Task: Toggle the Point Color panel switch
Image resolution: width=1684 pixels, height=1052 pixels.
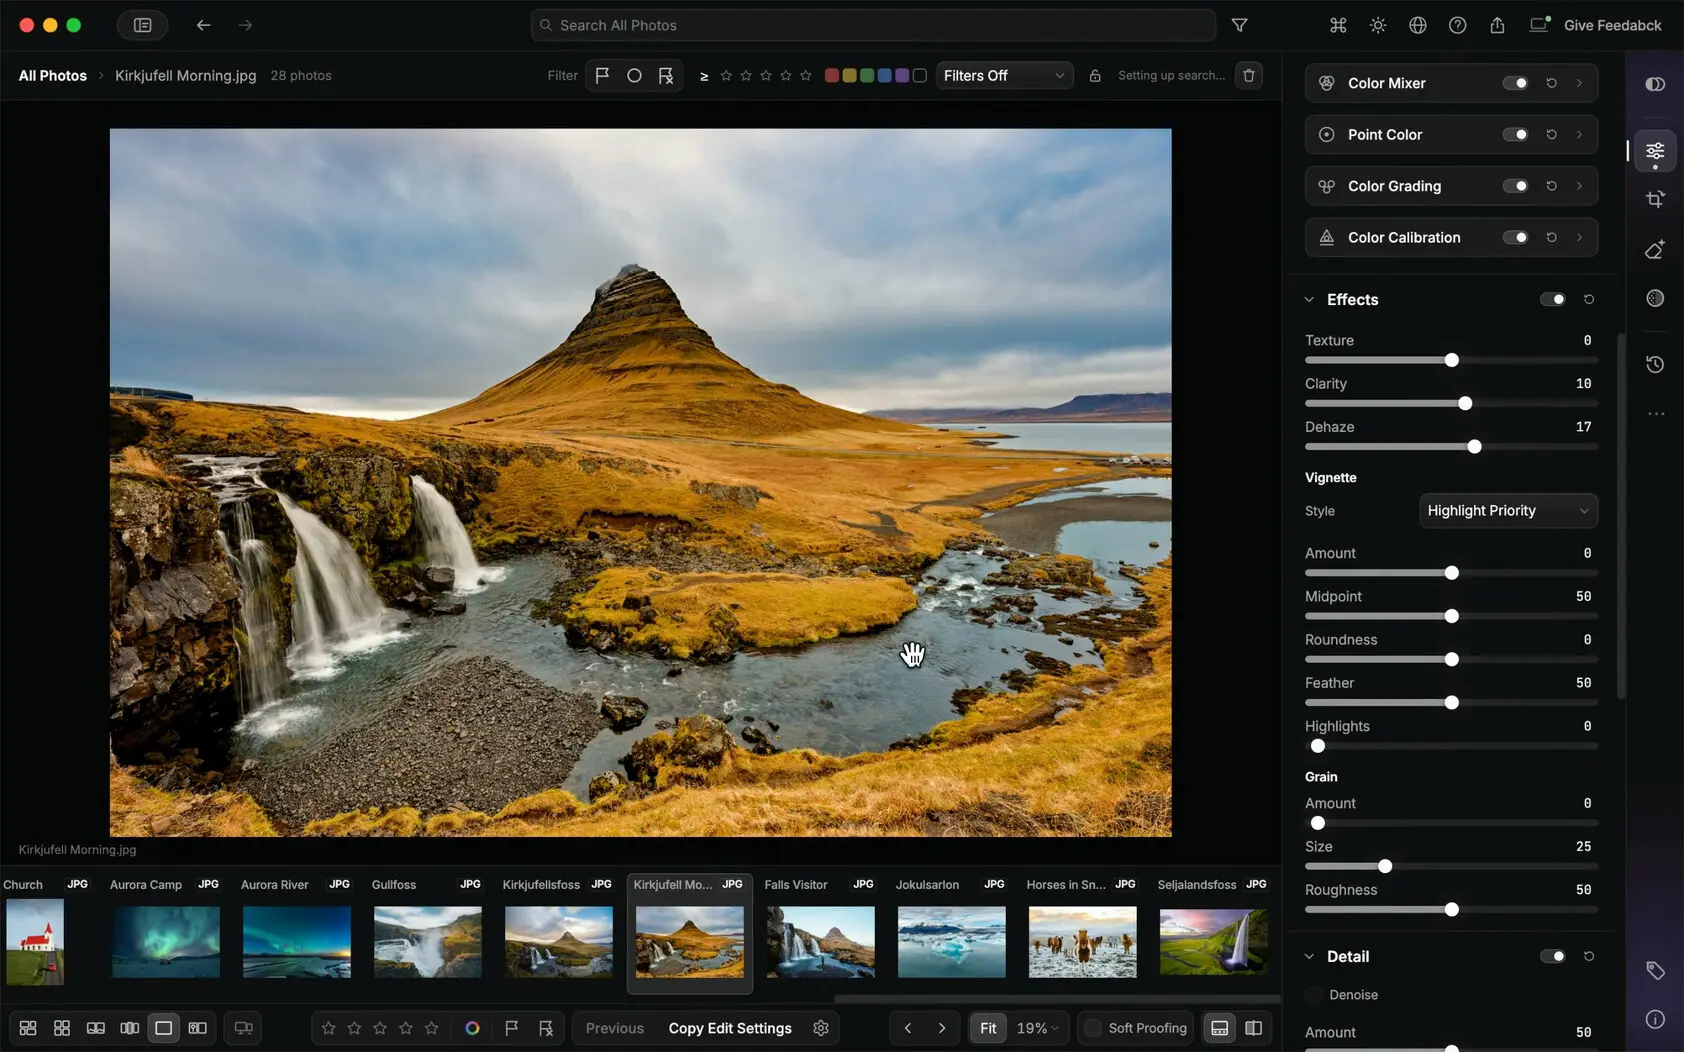Action: tap(1515, 134)
